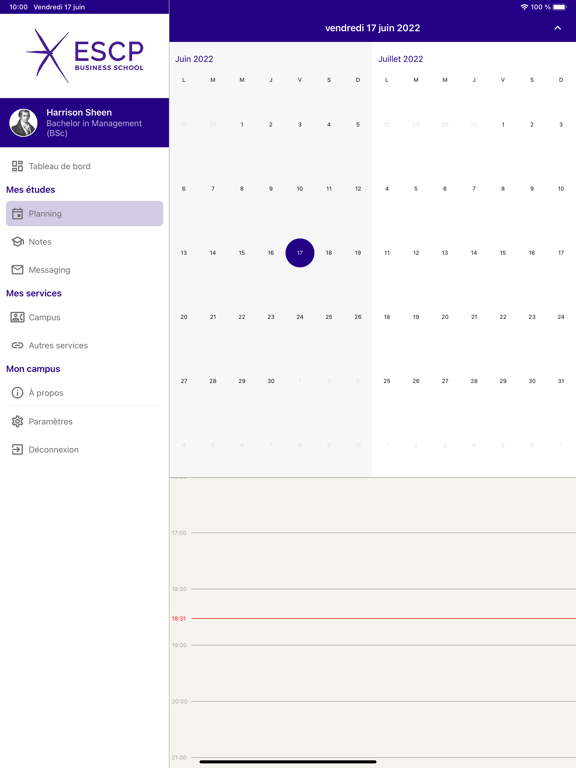Select July 10 in Juillet 2022
The width and height of the screenshot is (576, 768).
click(x=561, y=189)
